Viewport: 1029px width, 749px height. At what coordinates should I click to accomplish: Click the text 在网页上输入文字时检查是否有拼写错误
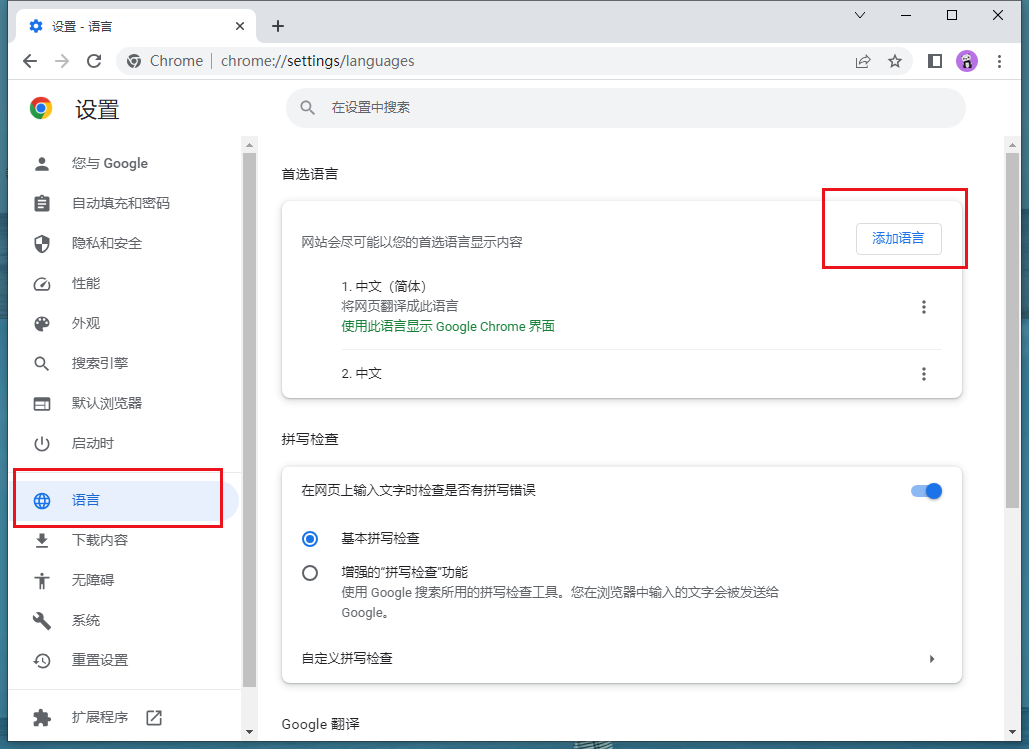tap(419, 490)
